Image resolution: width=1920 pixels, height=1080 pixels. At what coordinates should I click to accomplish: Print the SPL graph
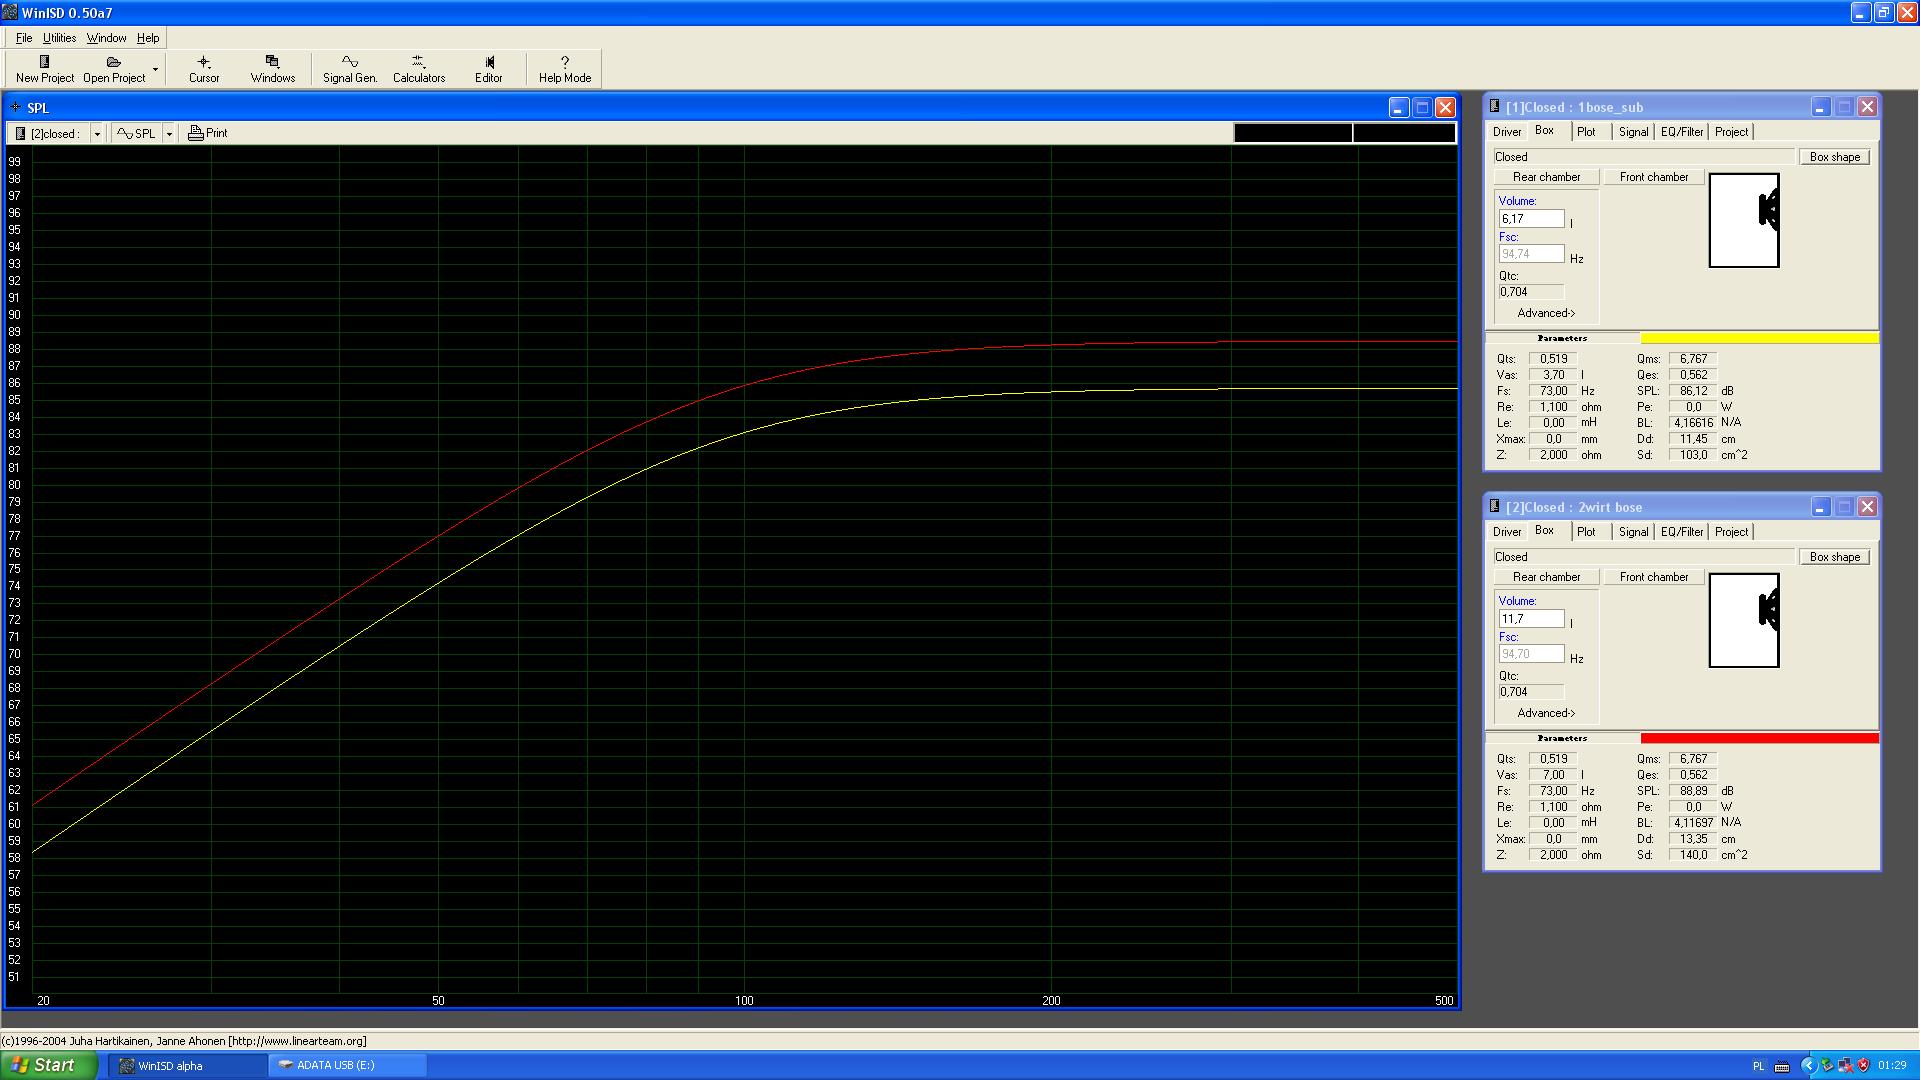point(208,133)
